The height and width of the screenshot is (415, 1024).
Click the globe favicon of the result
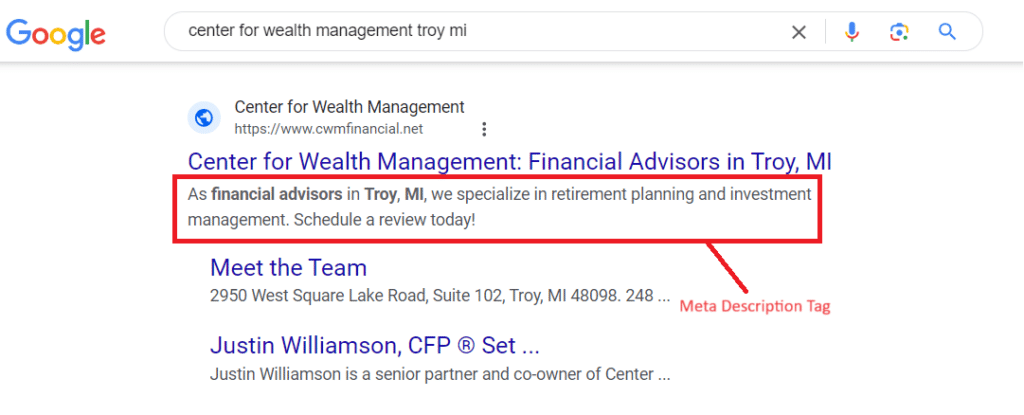click(x=204, y=118)
